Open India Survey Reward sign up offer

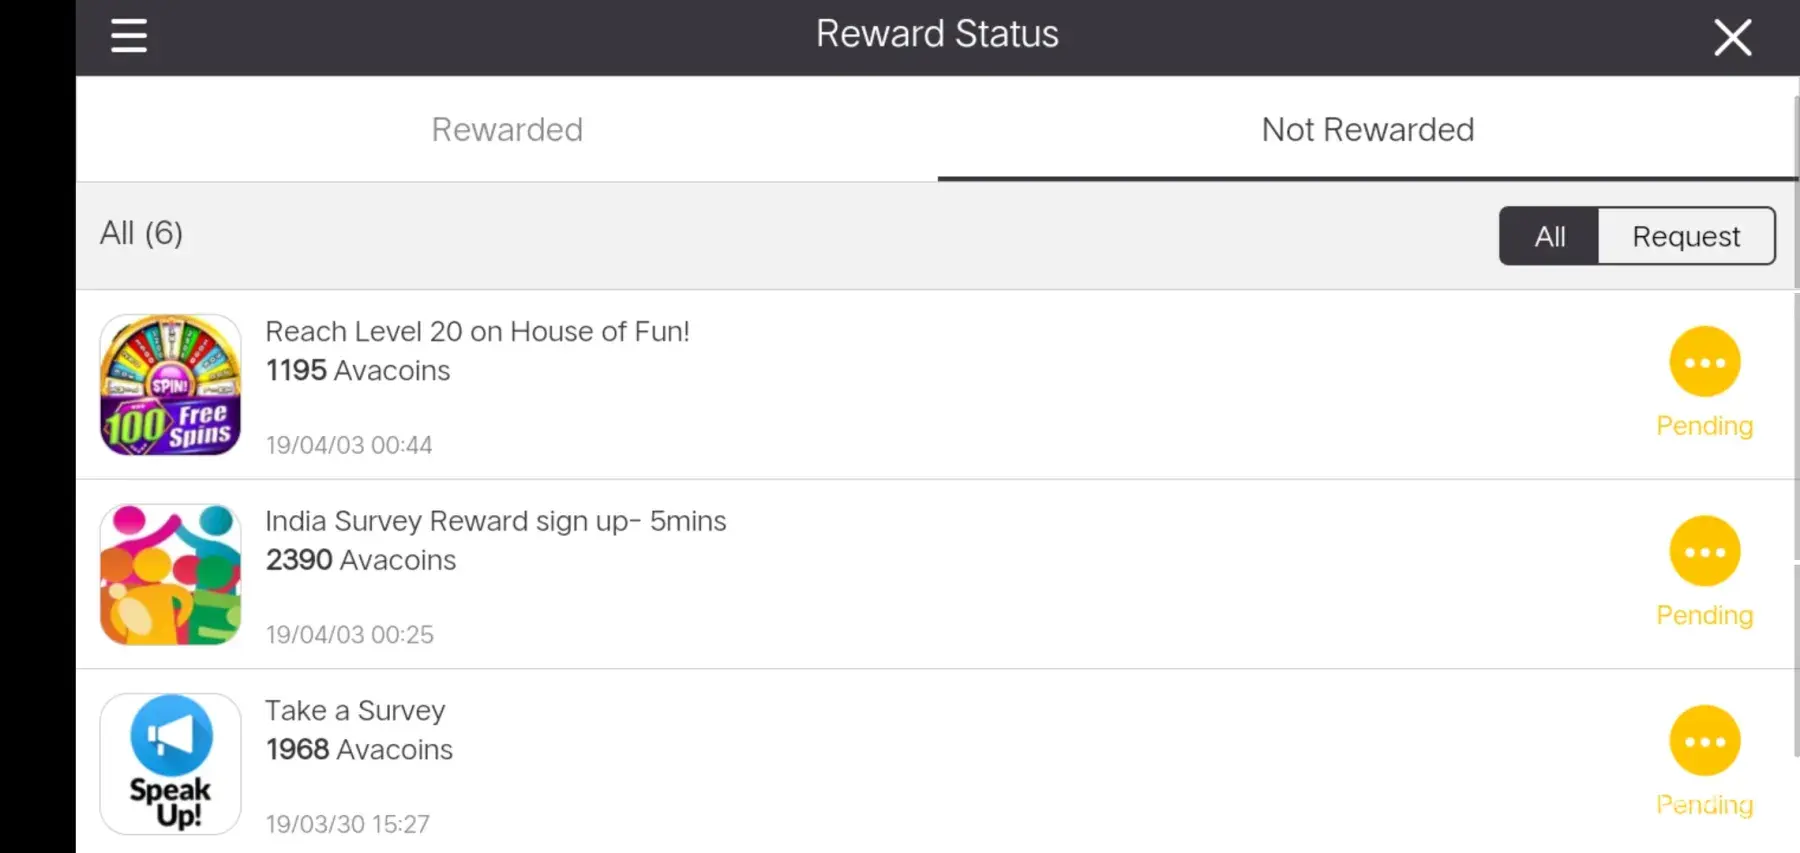495,522
